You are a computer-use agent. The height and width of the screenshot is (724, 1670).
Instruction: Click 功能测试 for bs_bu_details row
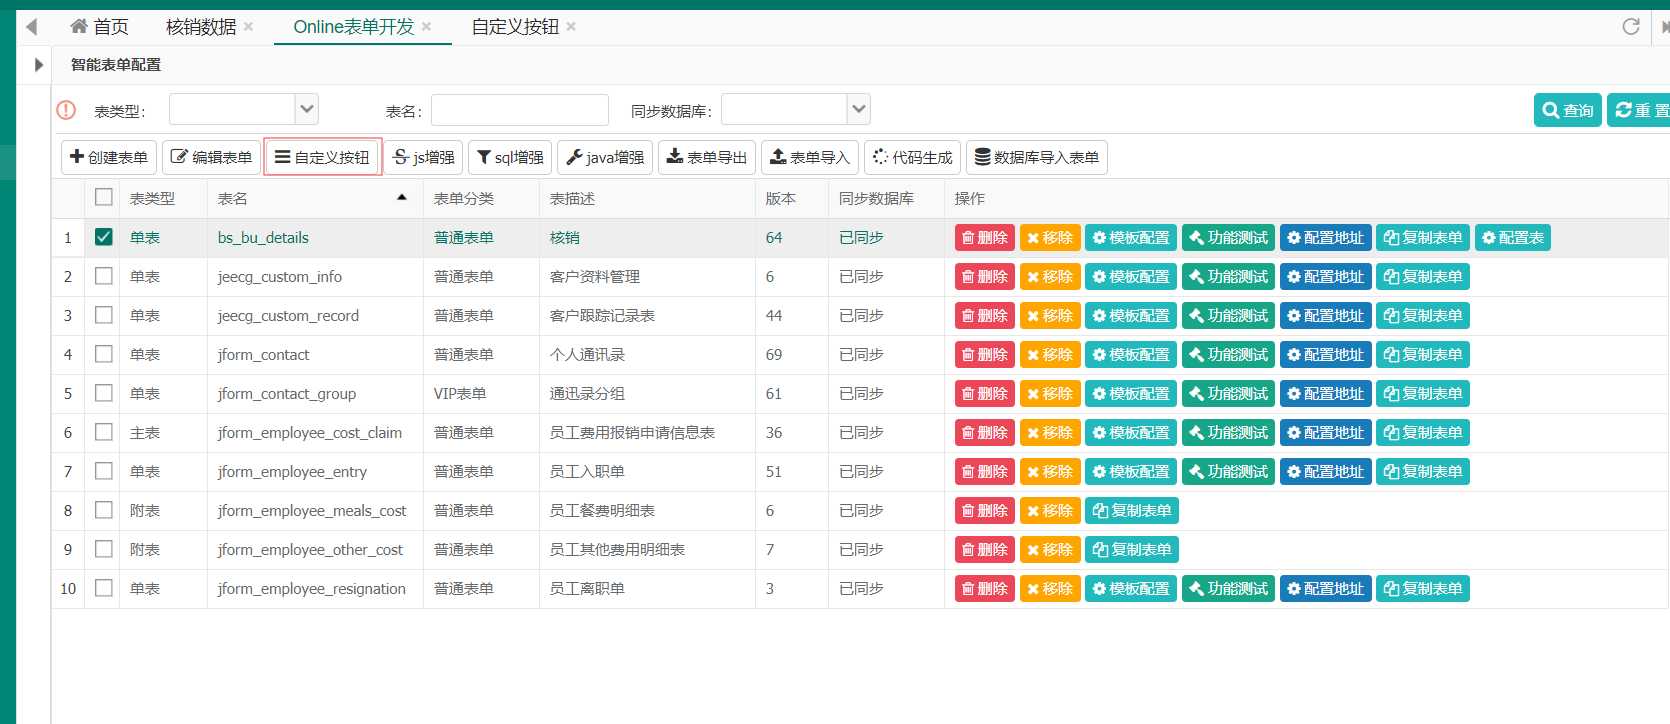point(1228,238)
